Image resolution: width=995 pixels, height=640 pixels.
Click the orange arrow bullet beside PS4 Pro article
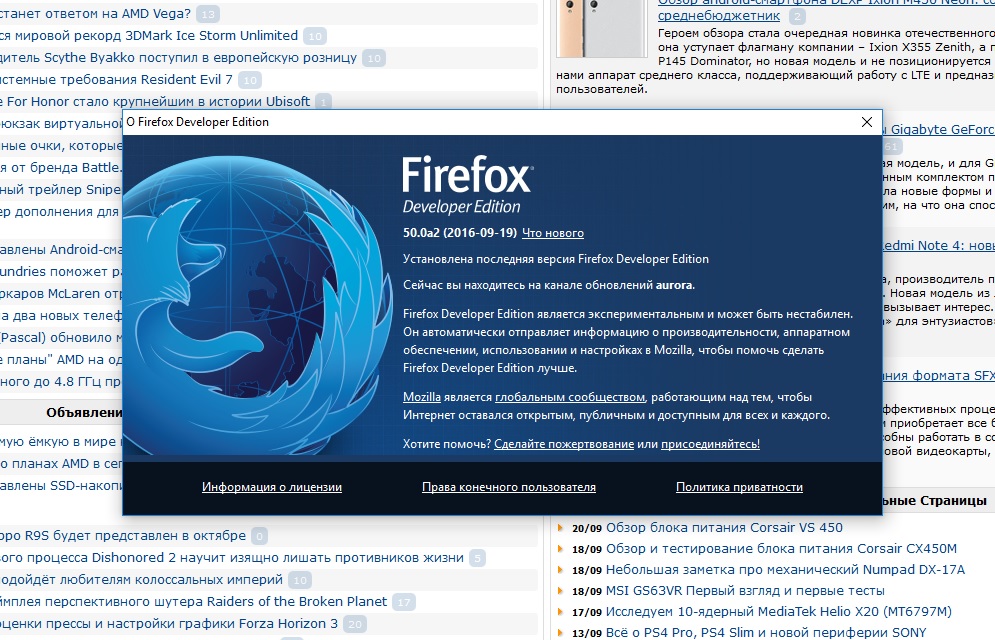click(x=560, y=632)
